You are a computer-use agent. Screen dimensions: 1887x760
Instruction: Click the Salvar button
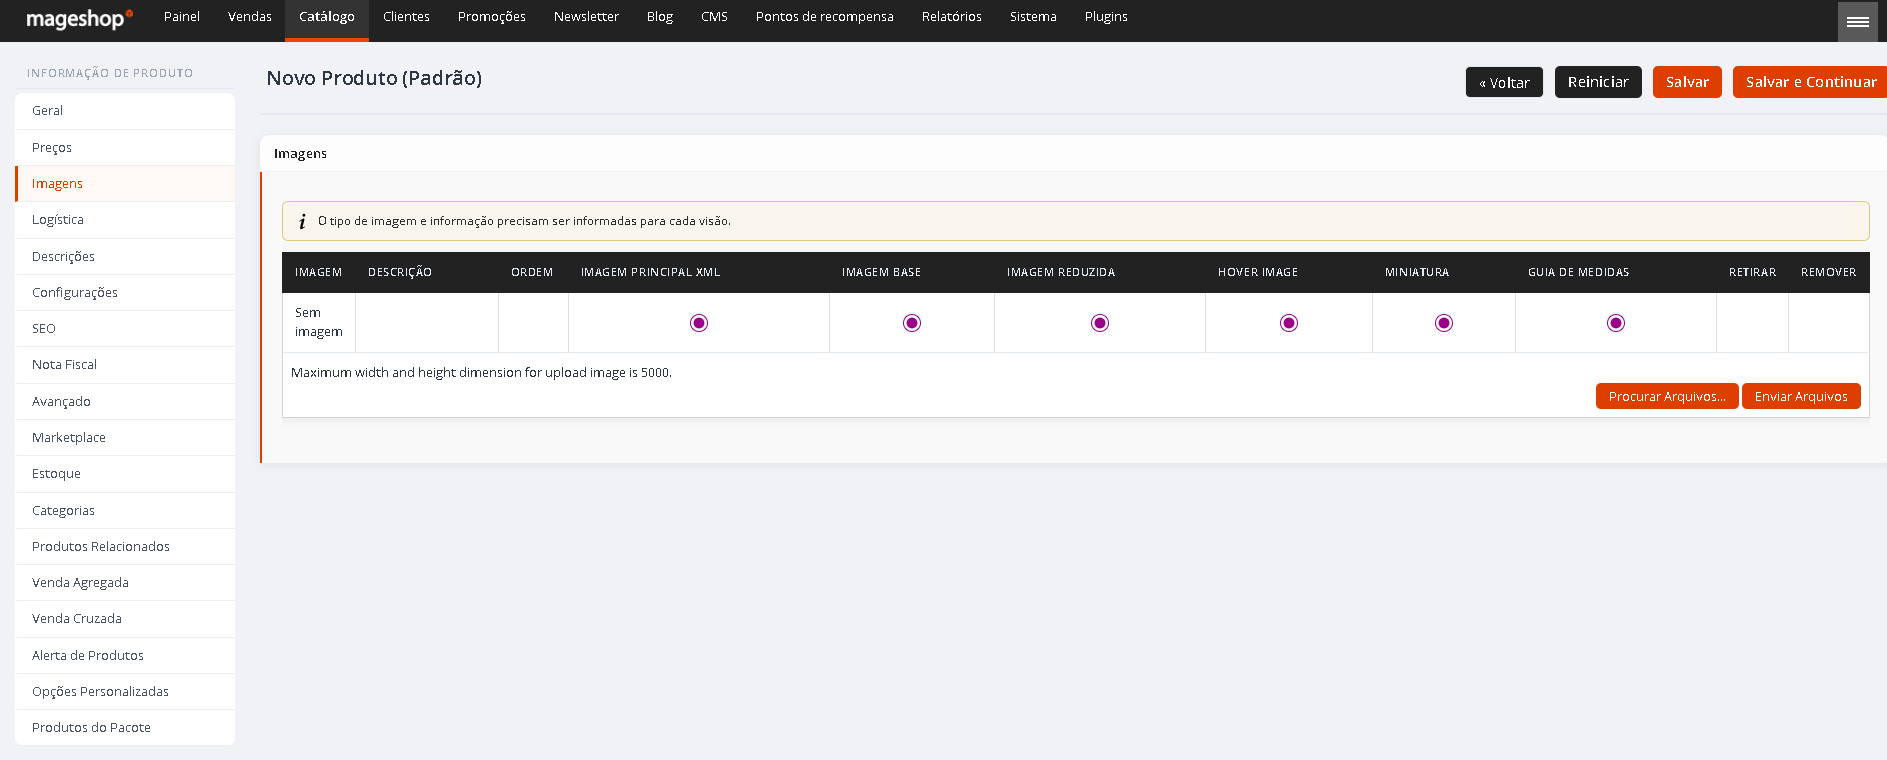coord(1687,82)
